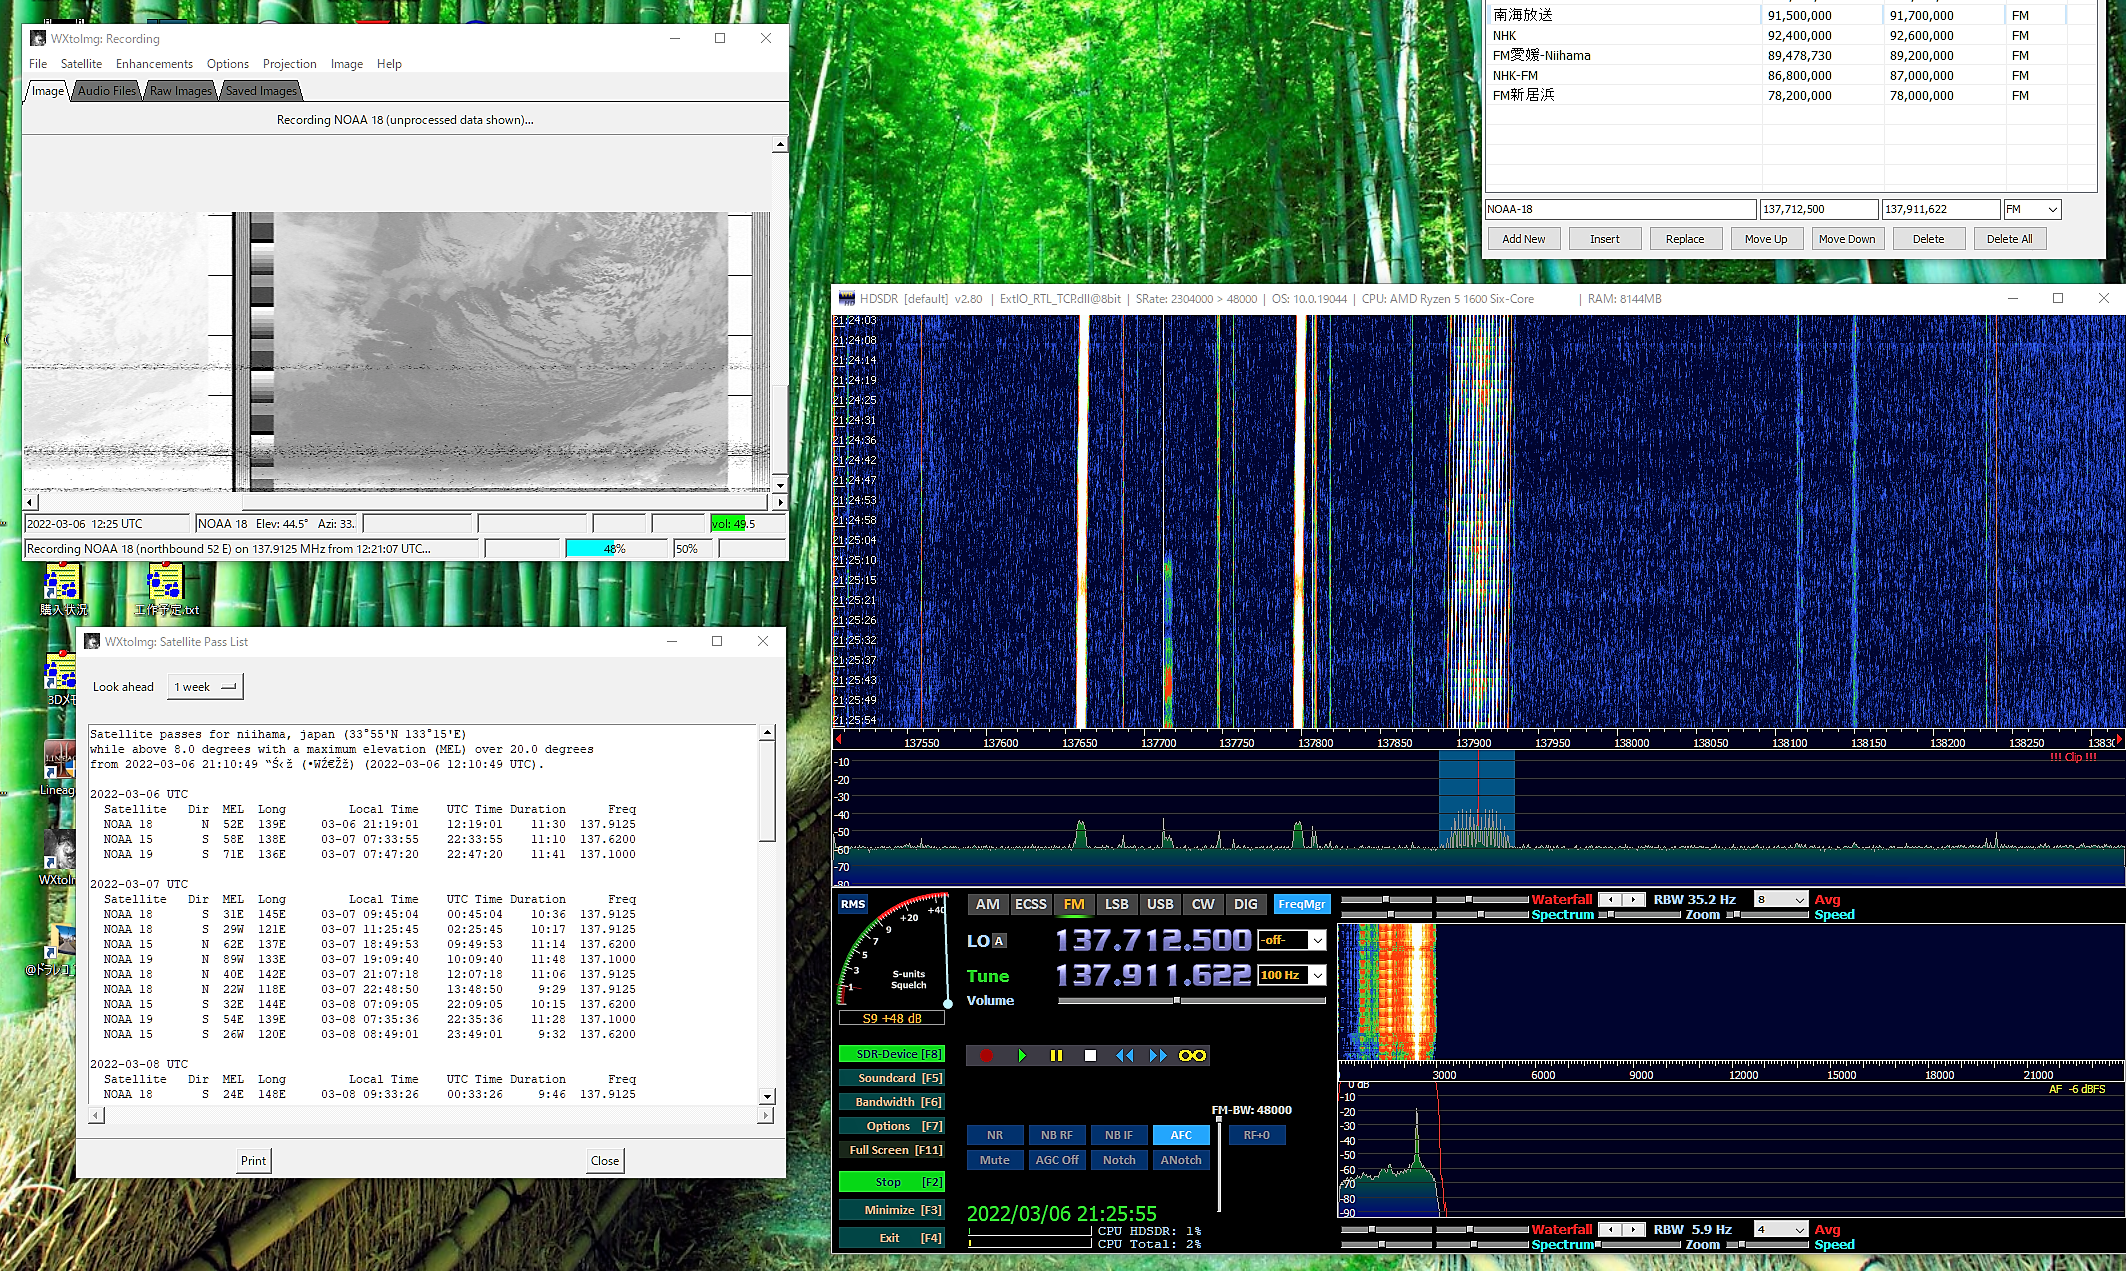Screen dimensions: 2126x1271
Task: Open Soundcard [F5] settings
Action: pyautogui.click(x=891, y=1078)
